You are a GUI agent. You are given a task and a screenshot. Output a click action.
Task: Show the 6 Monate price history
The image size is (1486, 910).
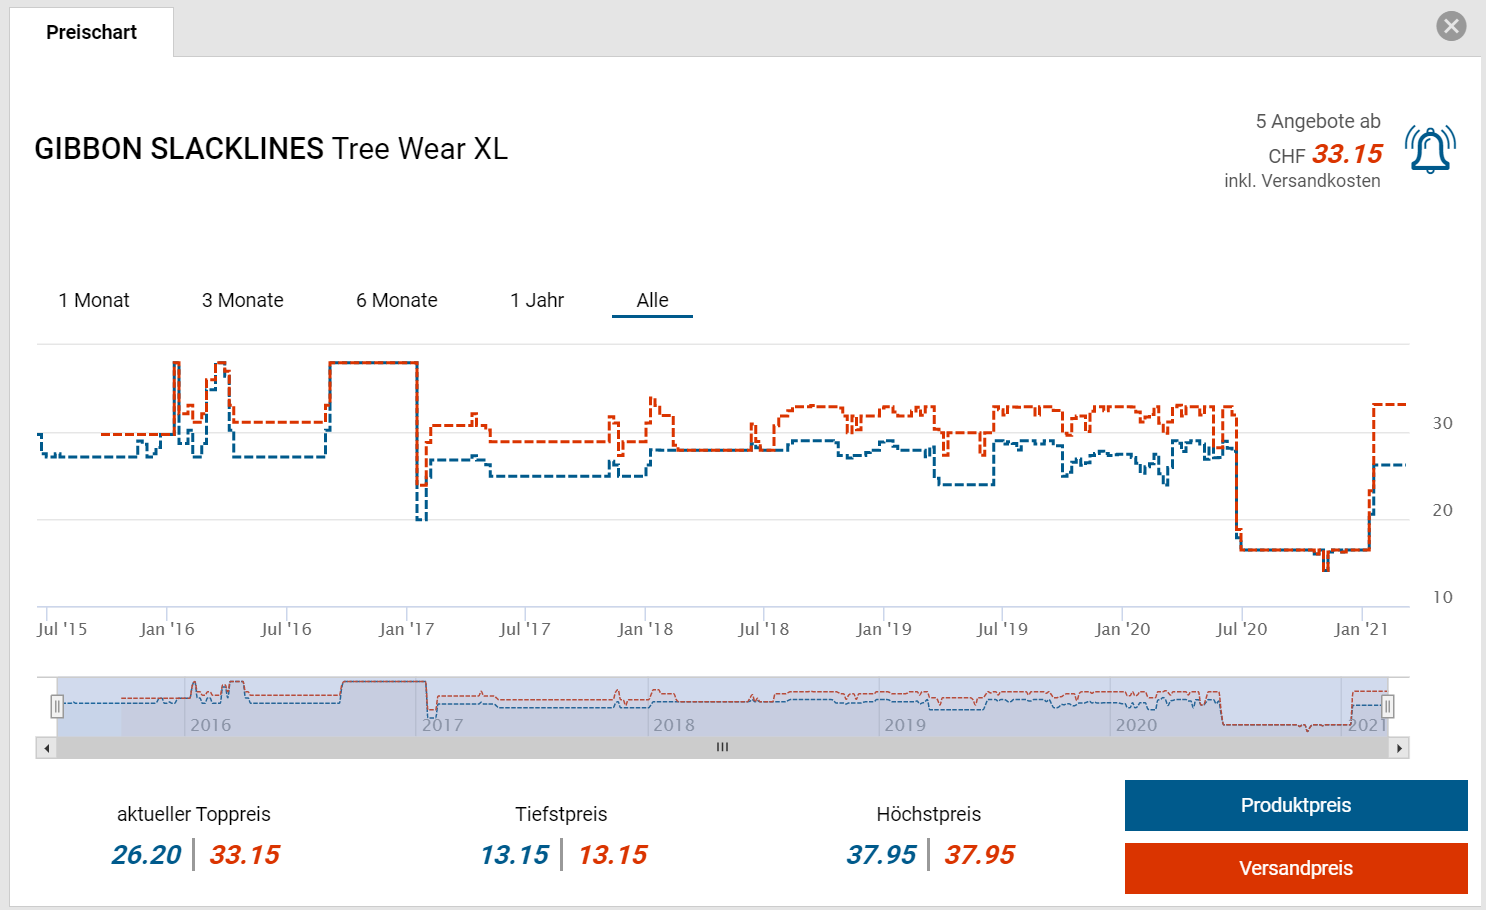pos(397,301)
